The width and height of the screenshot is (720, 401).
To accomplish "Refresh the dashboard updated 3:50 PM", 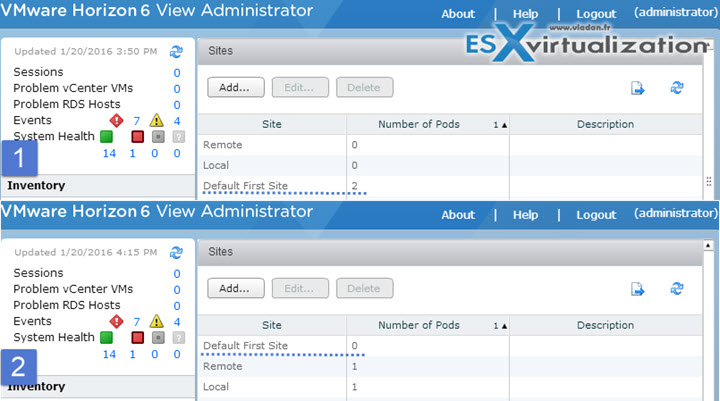I will [176, 51].
